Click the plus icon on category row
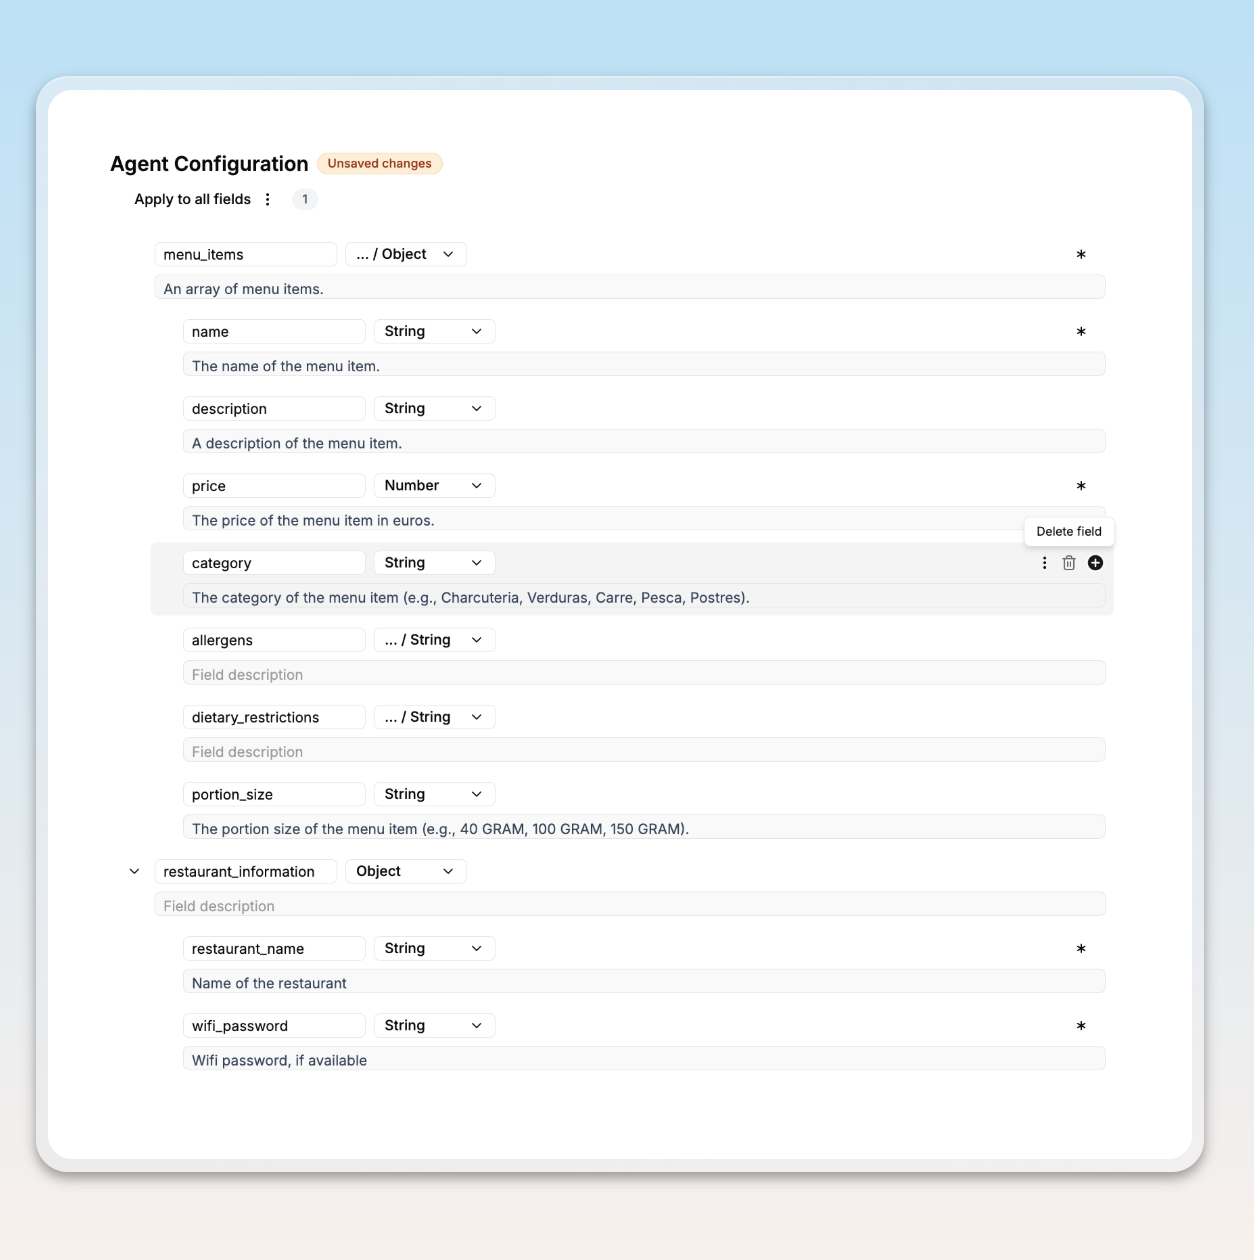The width and height of the screenshot is (1254, 1260). click(x=1095, y=563)
